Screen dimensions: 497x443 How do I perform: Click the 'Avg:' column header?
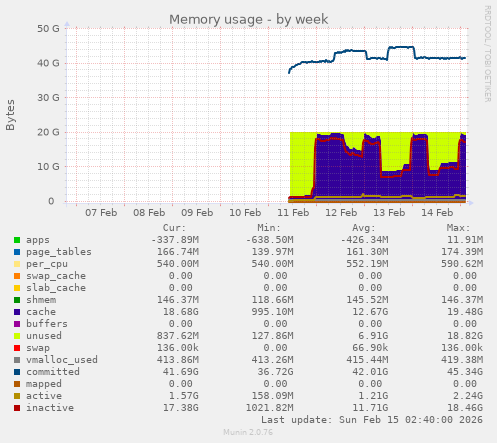click(x=364, y=228)
